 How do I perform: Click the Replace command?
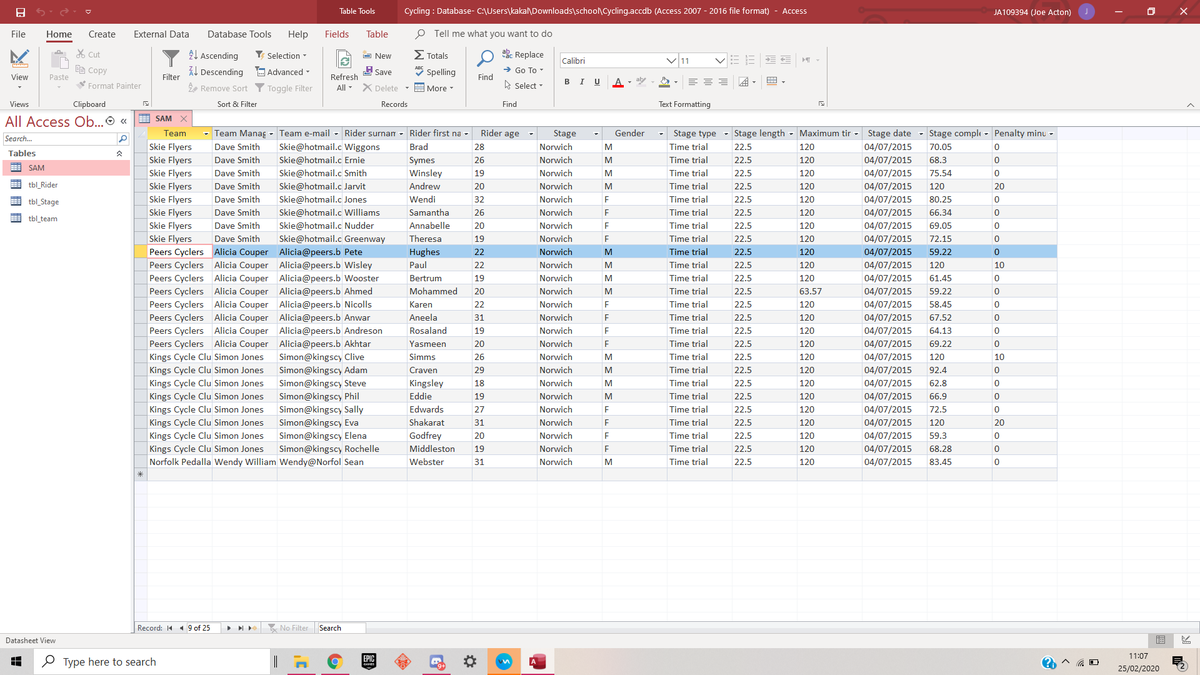pos(523,55)
